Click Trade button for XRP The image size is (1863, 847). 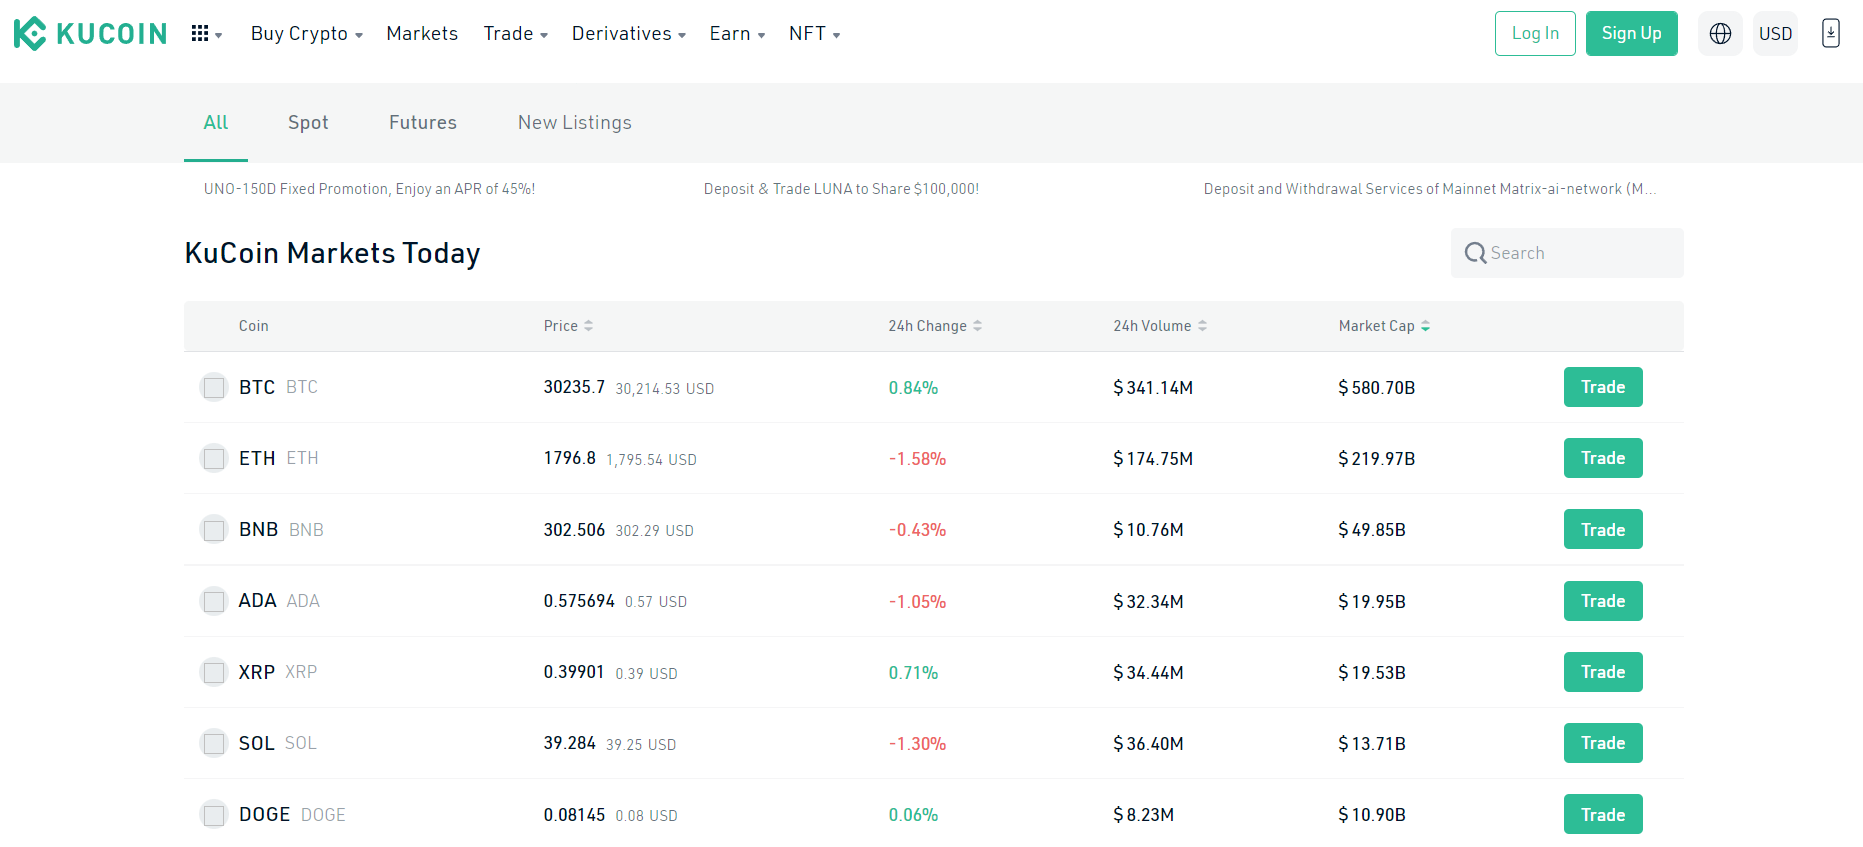1603,672
